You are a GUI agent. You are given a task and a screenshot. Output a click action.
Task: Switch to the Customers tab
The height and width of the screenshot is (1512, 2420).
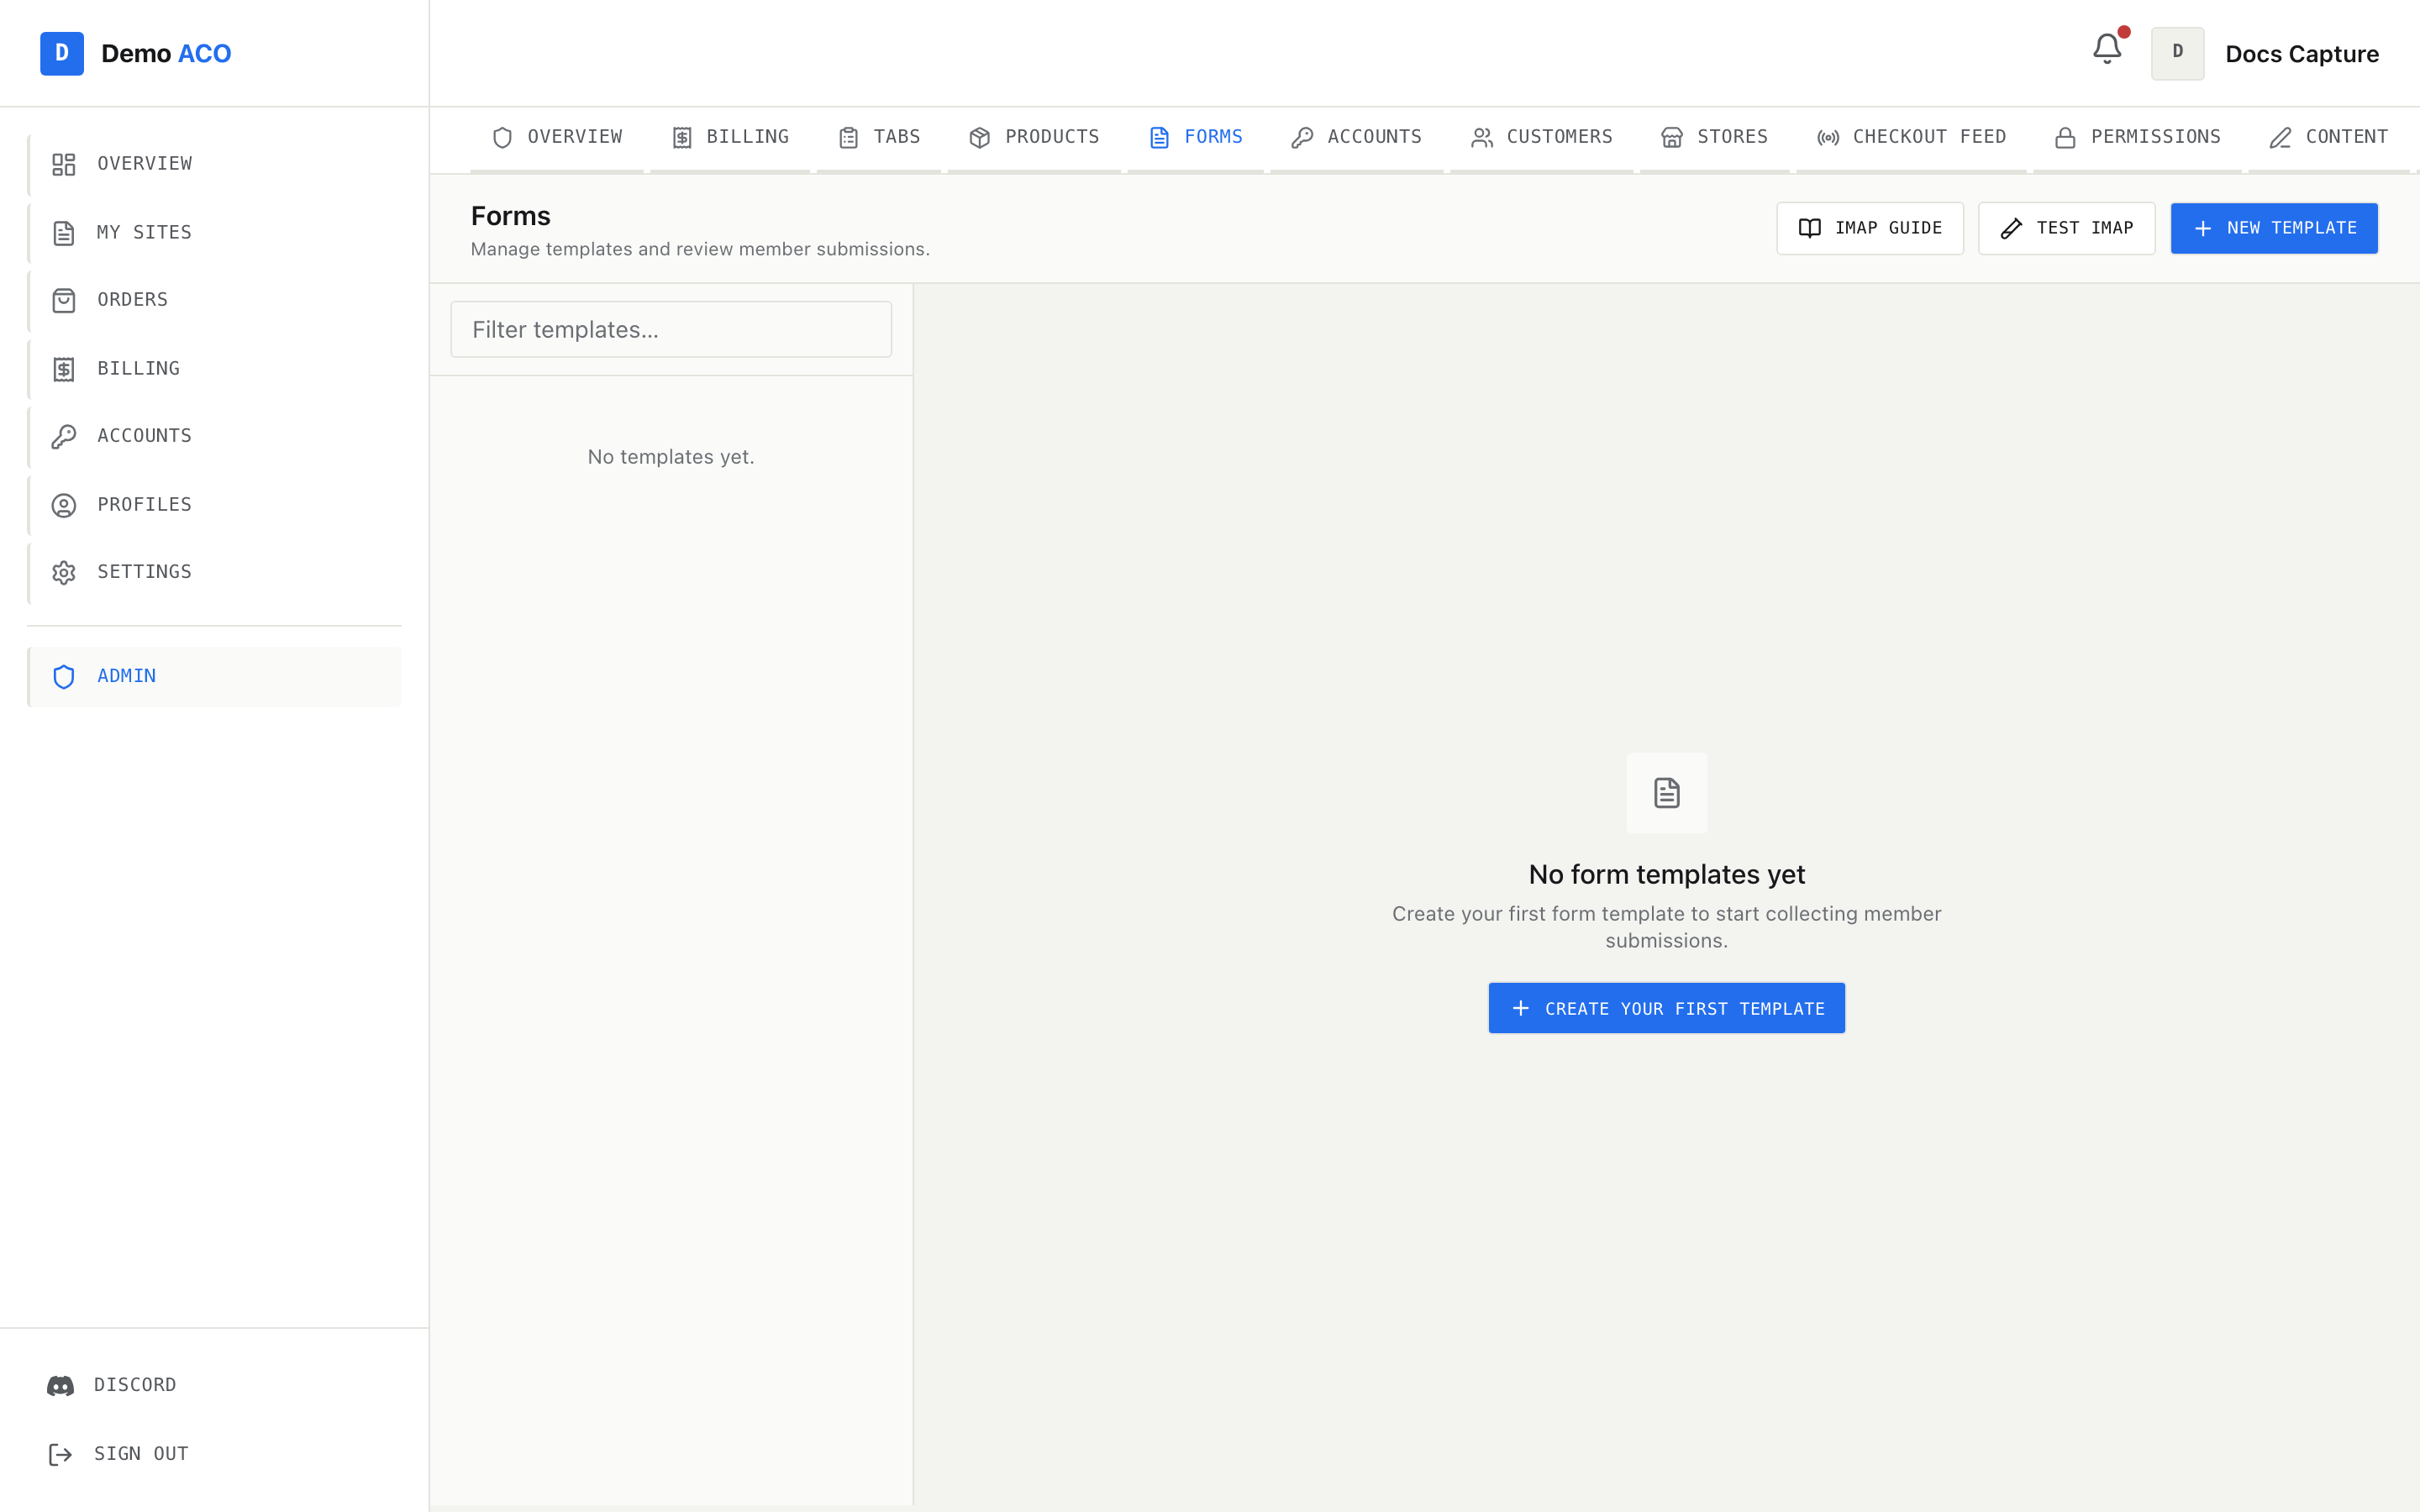point(1542,137)
